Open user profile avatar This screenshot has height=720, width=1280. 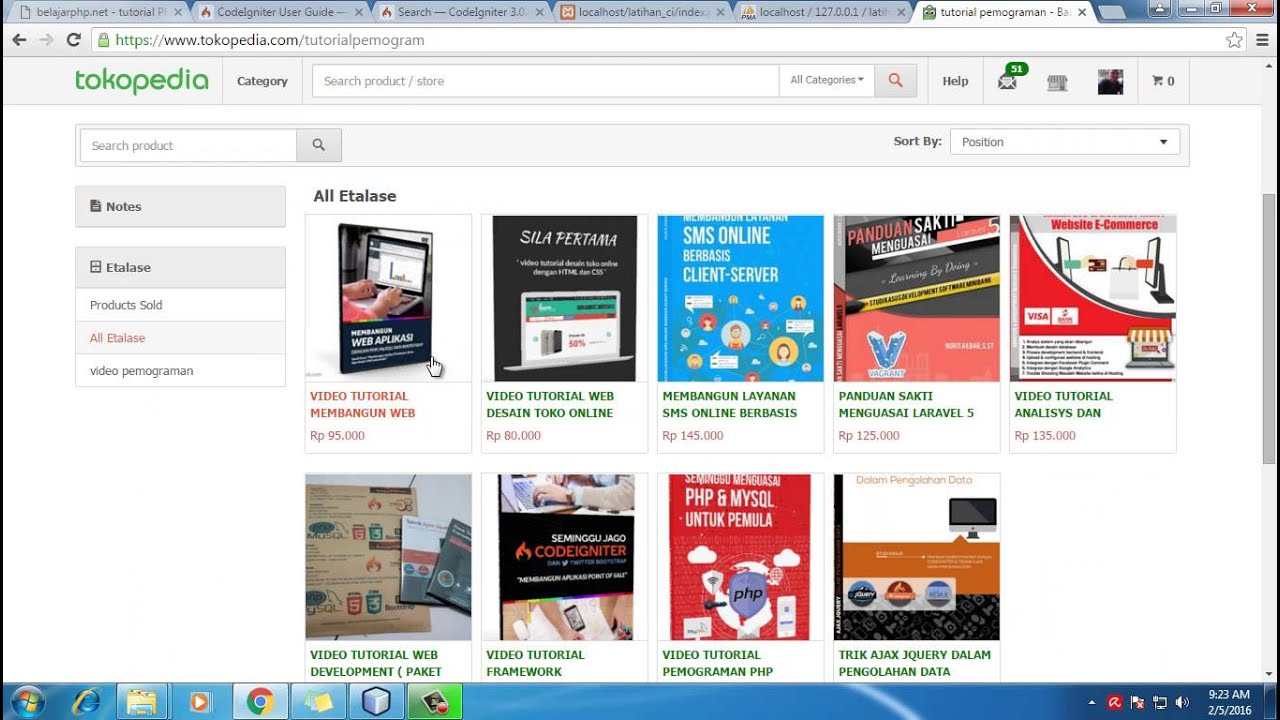pos(1110,82)
